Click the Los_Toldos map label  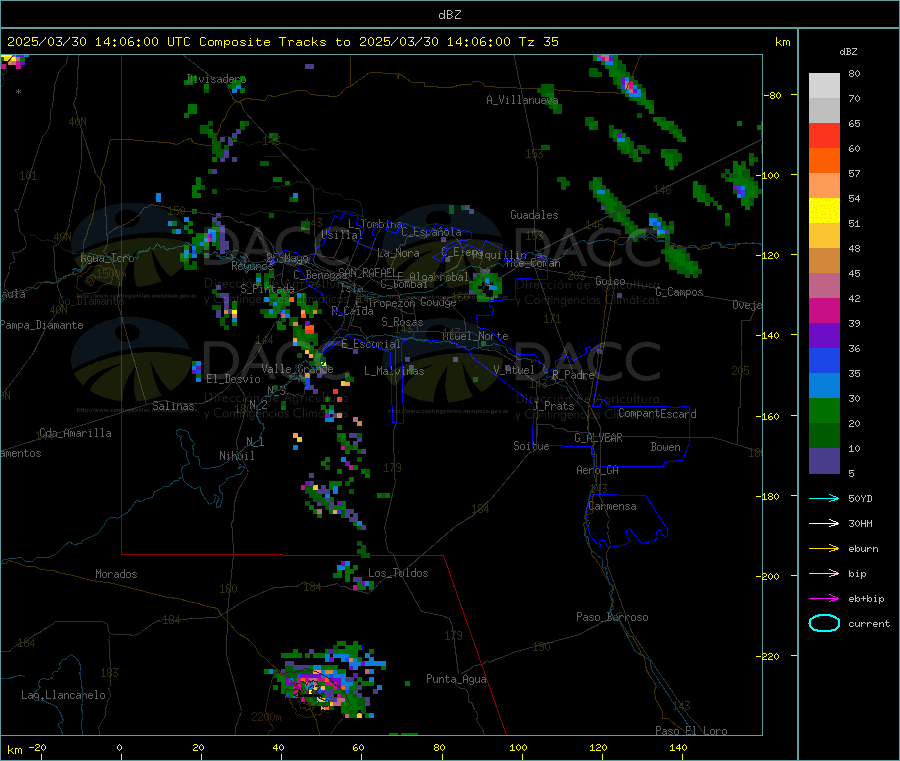pos(398,573)
